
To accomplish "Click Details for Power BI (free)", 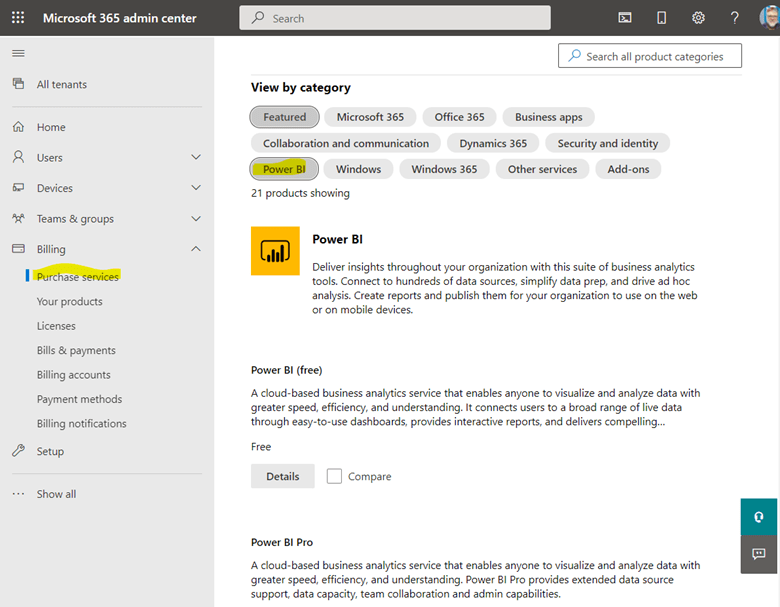I will click(282, 476).
